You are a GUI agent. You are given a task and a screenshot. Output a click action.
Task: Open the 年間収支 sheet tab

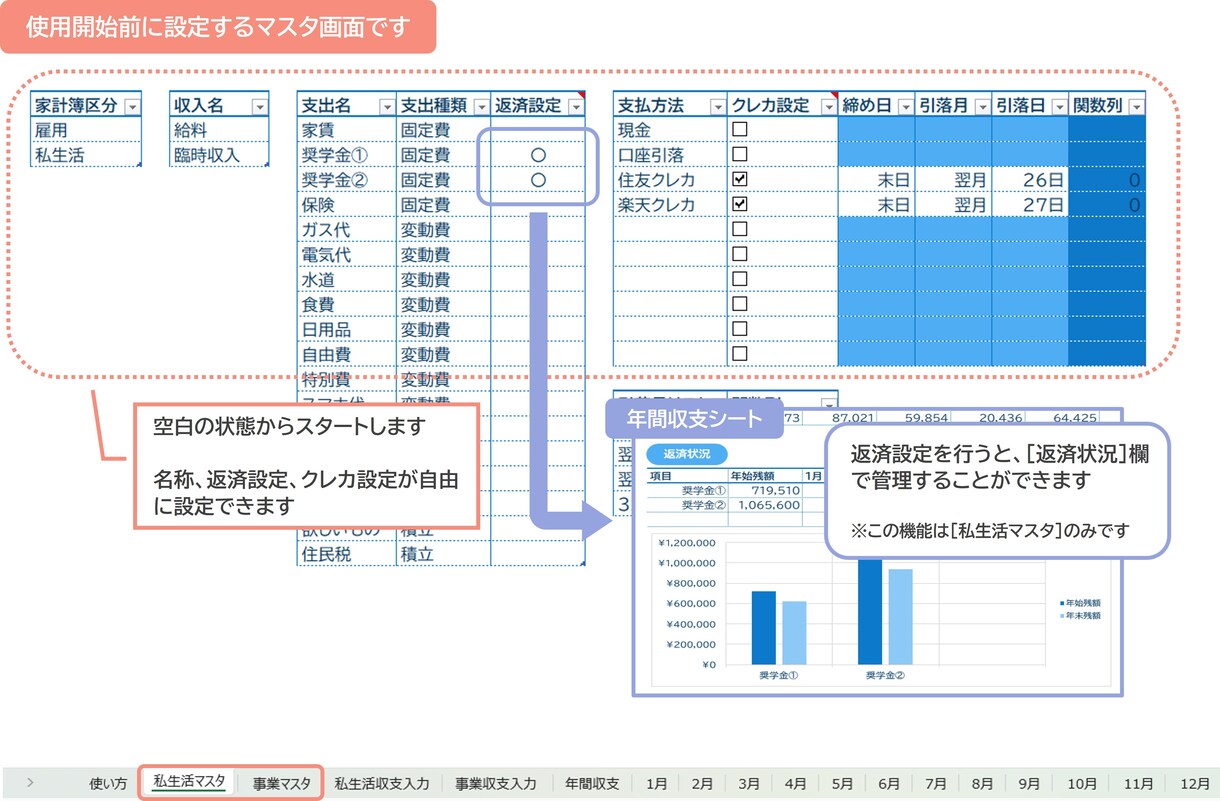(592, 784)
